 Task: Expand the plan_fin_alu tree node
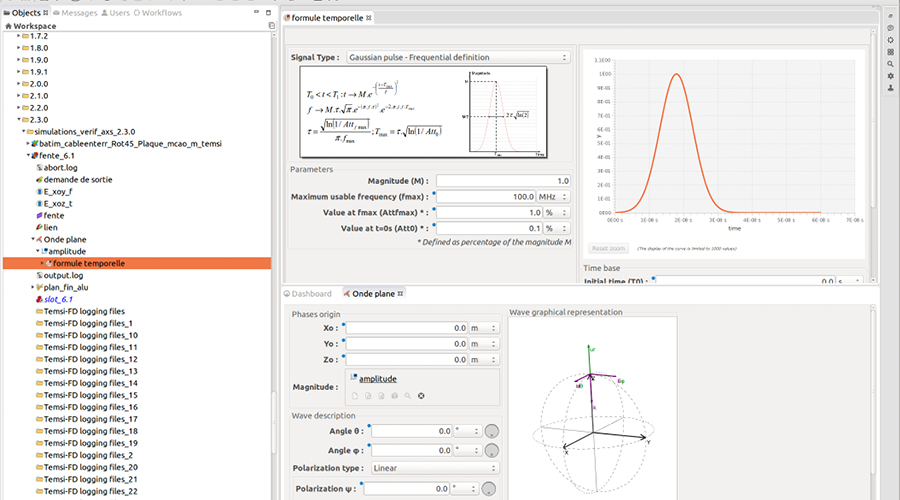click(x=32, y=287)
